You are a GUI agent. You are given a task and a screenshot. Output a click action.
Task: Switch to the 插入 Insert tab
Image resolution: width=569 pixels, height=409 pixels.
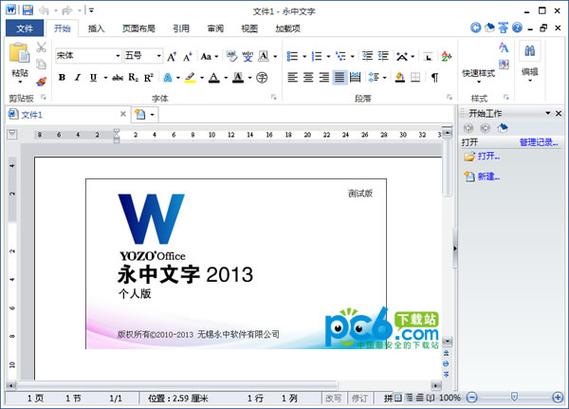tap(96, 28)
